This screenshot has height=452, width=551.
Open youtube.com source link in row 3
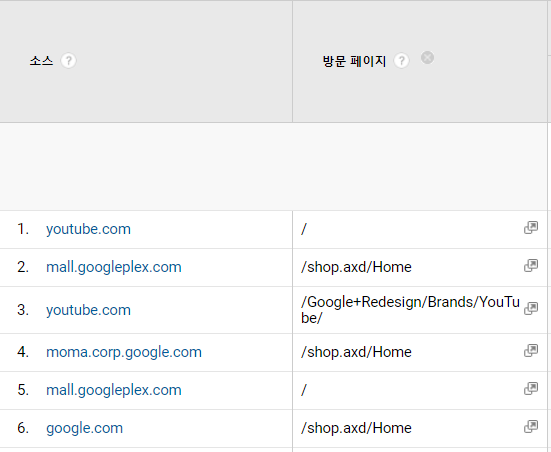tap(89, 310)
